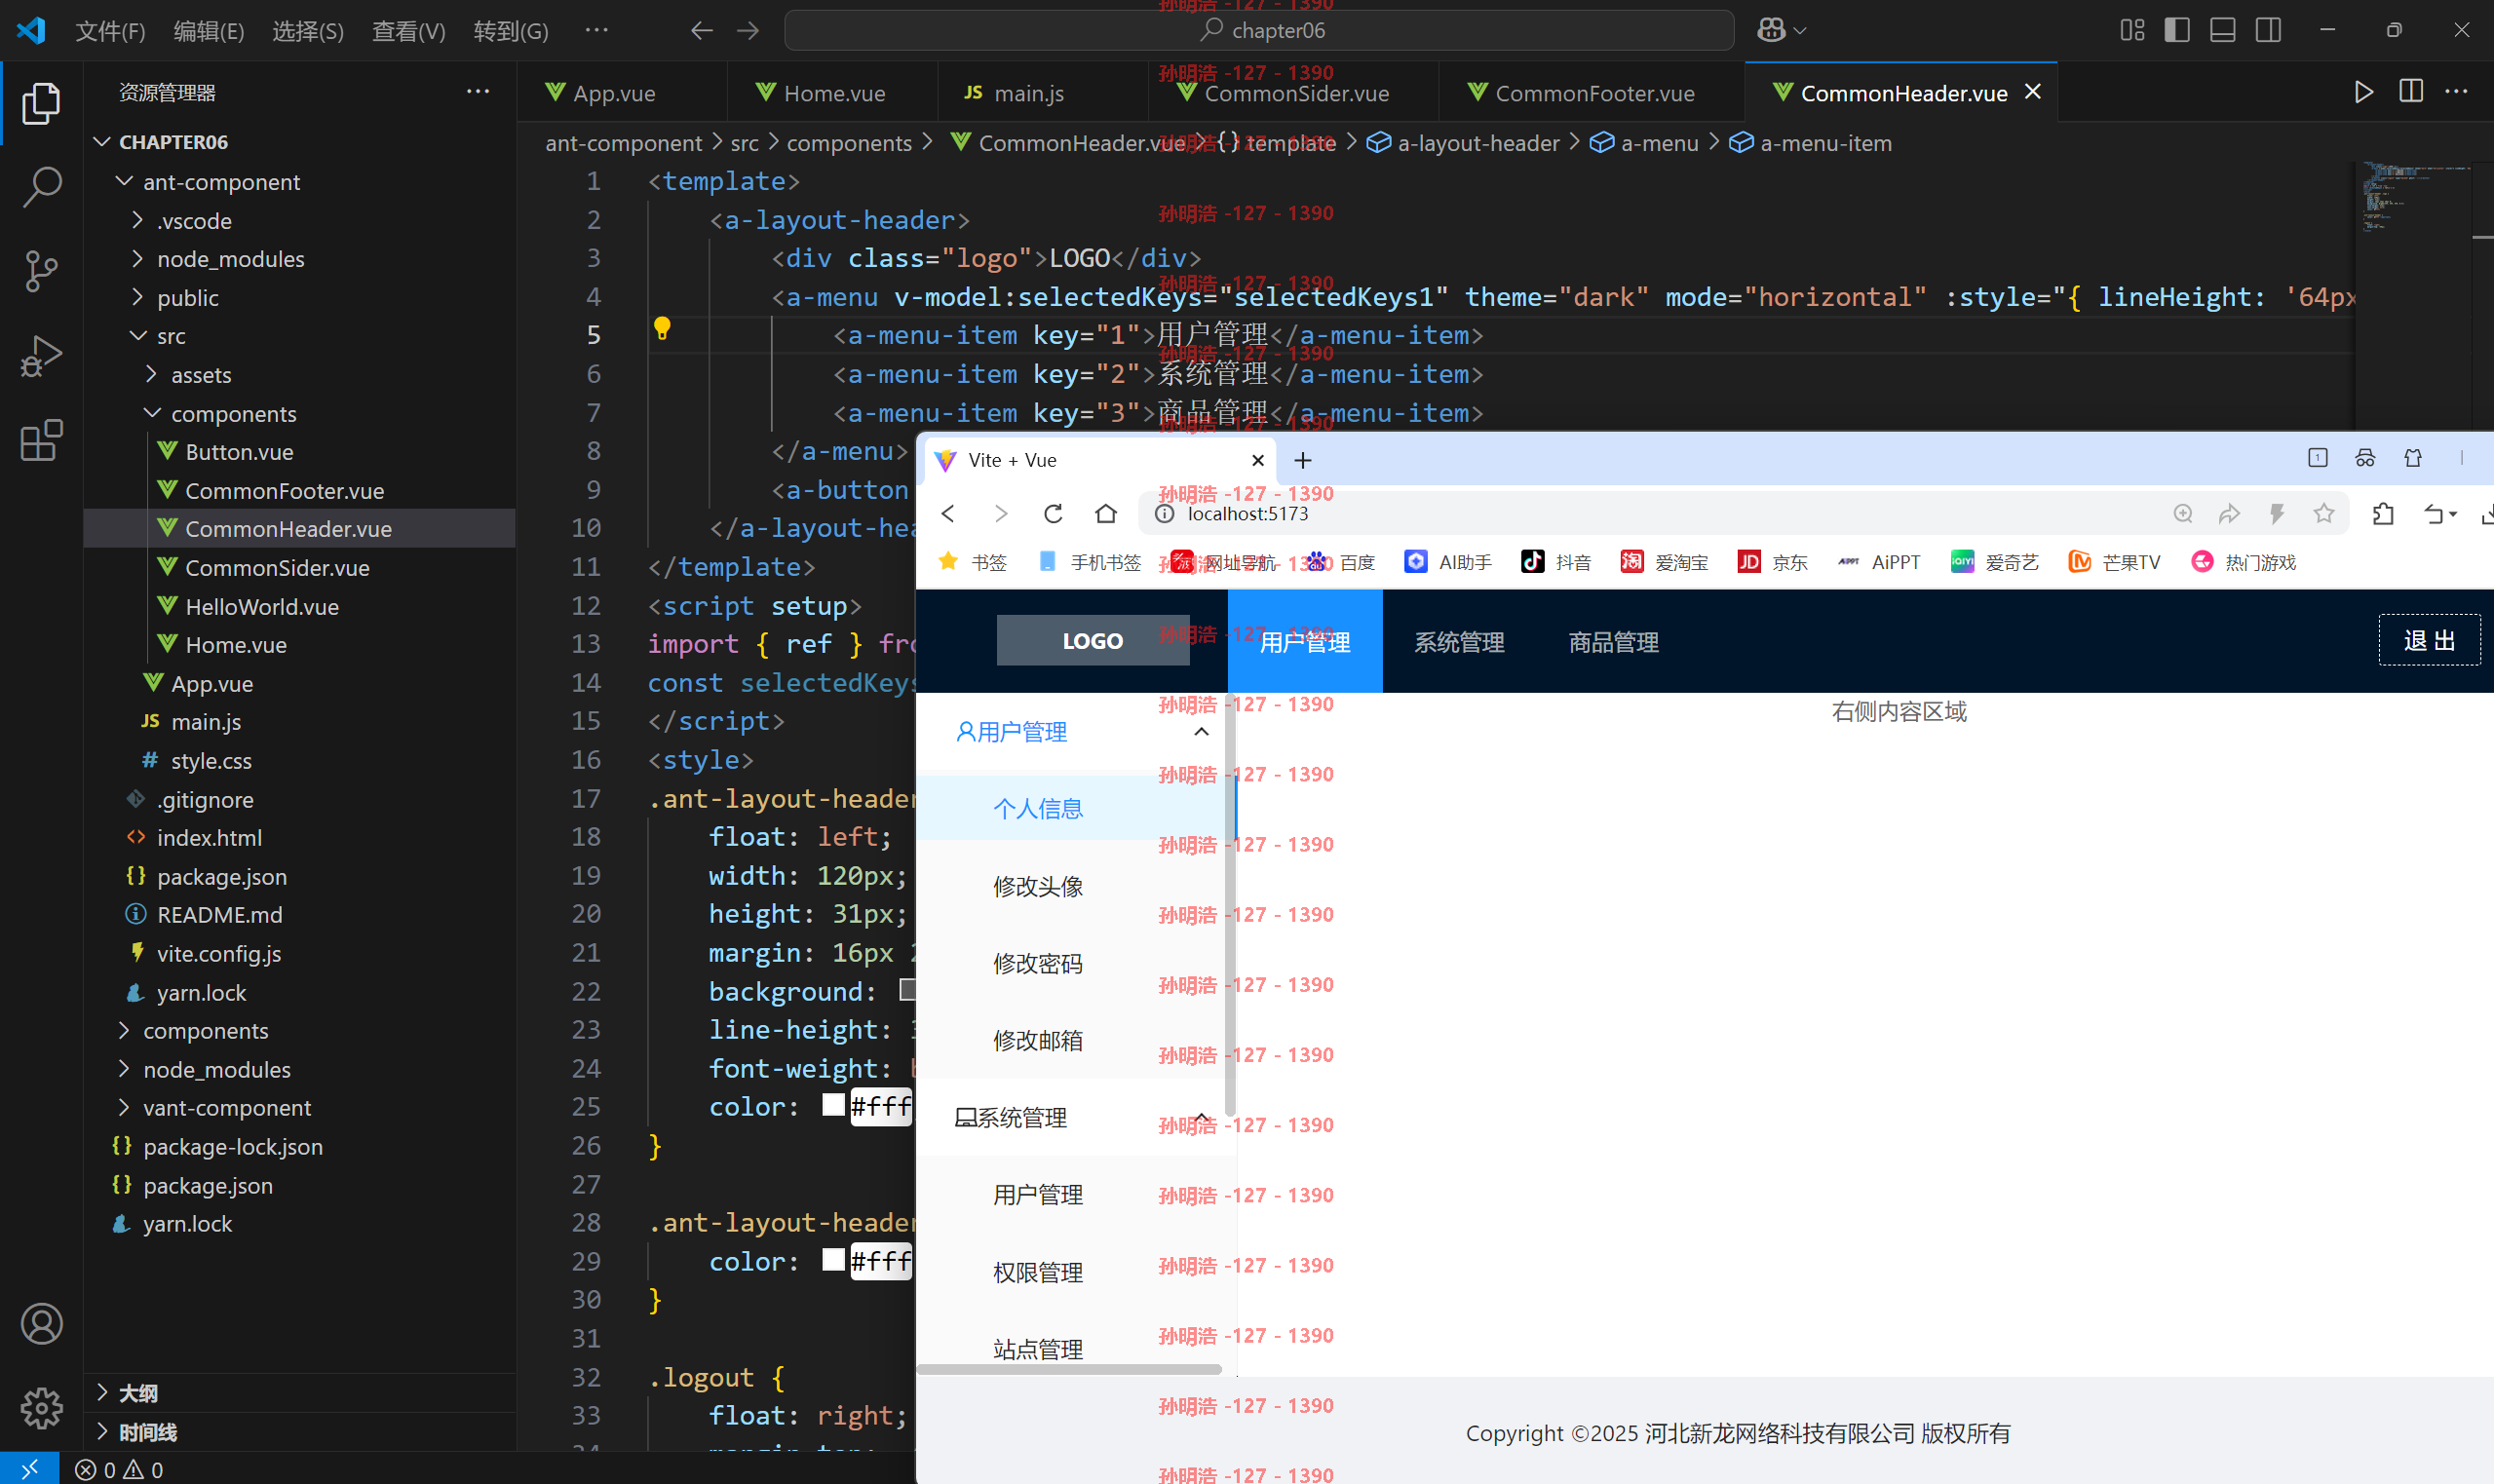Click background color swatch on line 22
Image resolution: width=2494 pixels, height=1484 pixels.
pos(907,990)
